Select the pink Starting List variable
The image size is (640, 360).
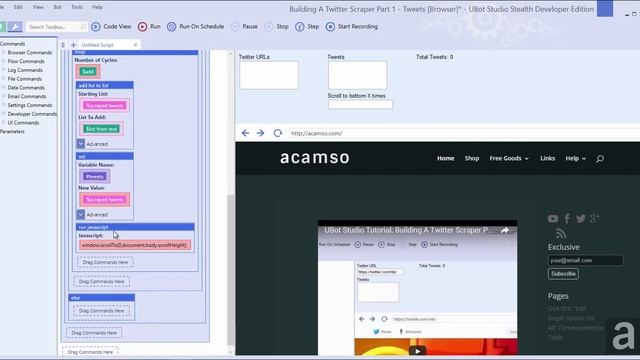coord(105,106)
